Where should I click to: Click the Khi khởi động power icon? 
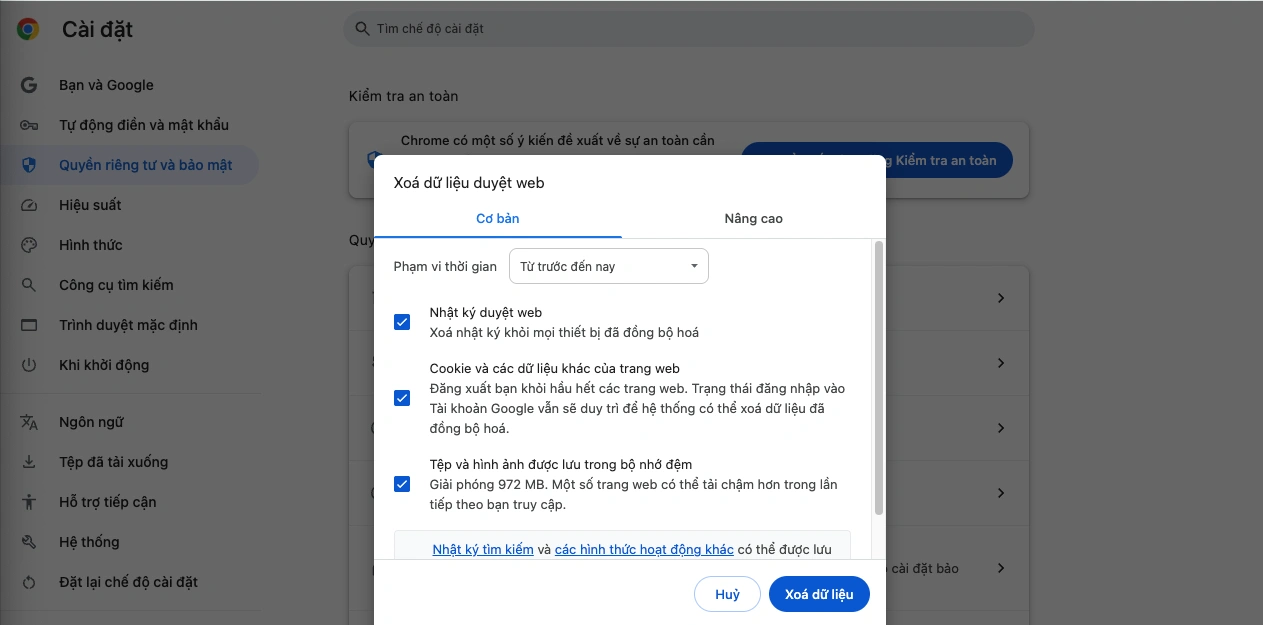pos(28,365)
